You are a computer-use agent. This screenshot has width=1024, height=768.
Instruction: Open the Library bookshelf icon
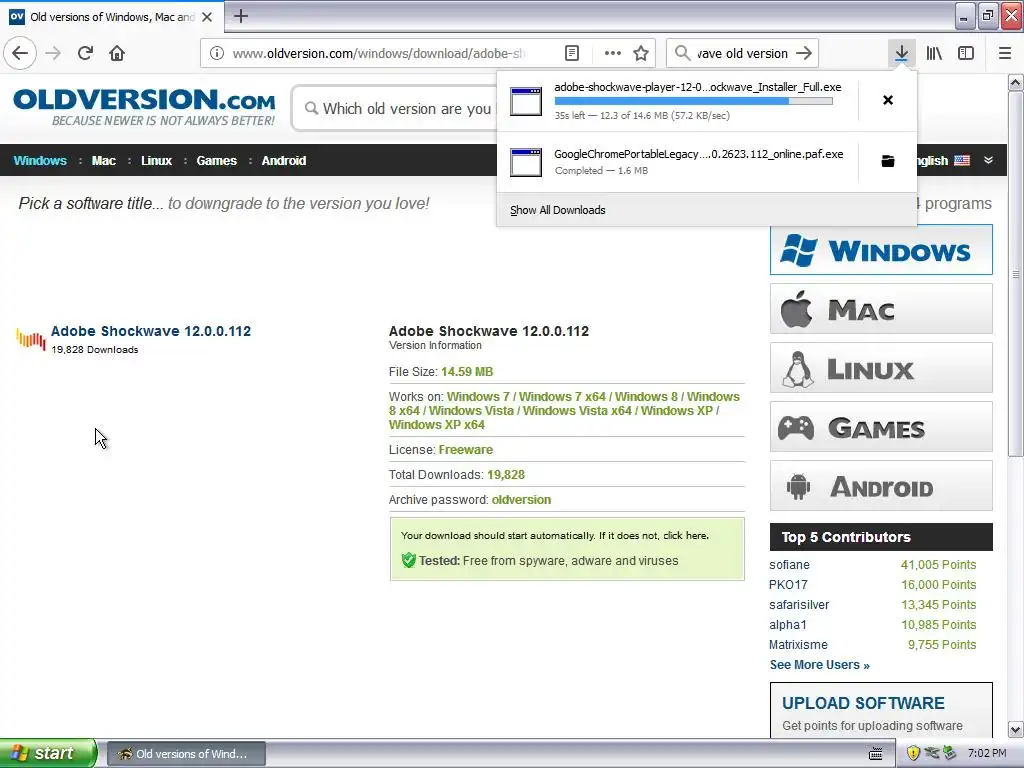point(934,53)
